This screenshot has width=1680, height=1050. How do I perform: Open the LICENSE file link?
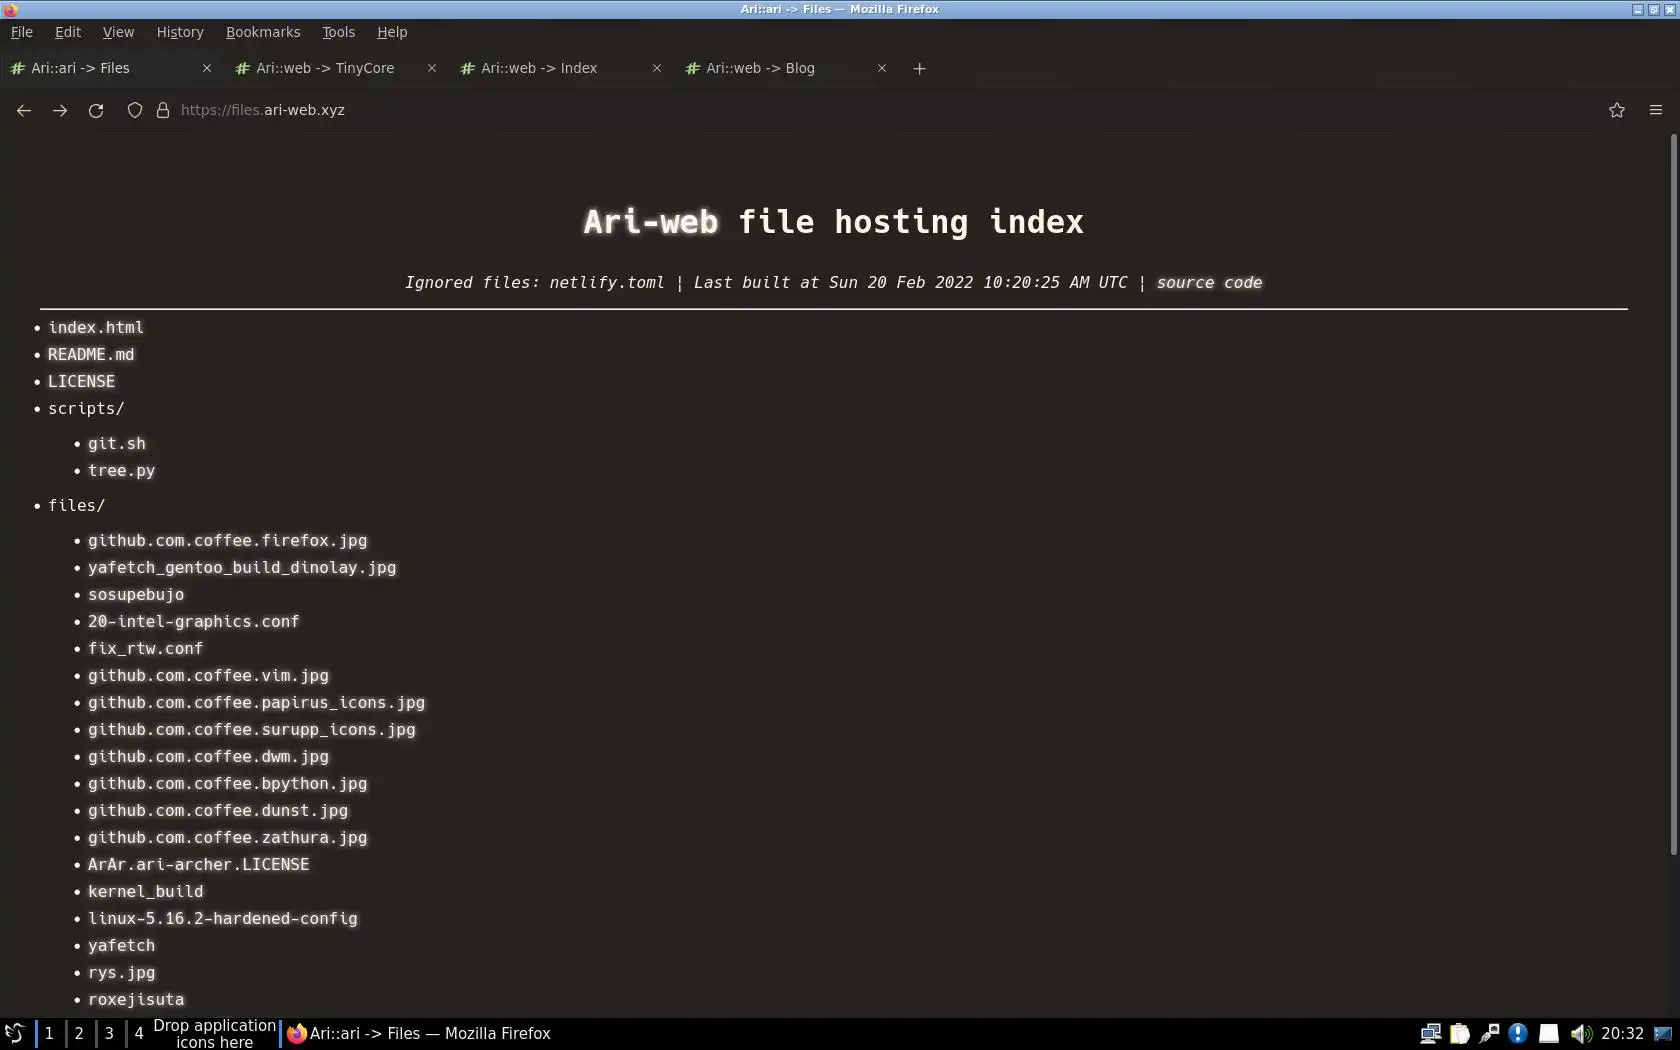[x=81, y=382]
